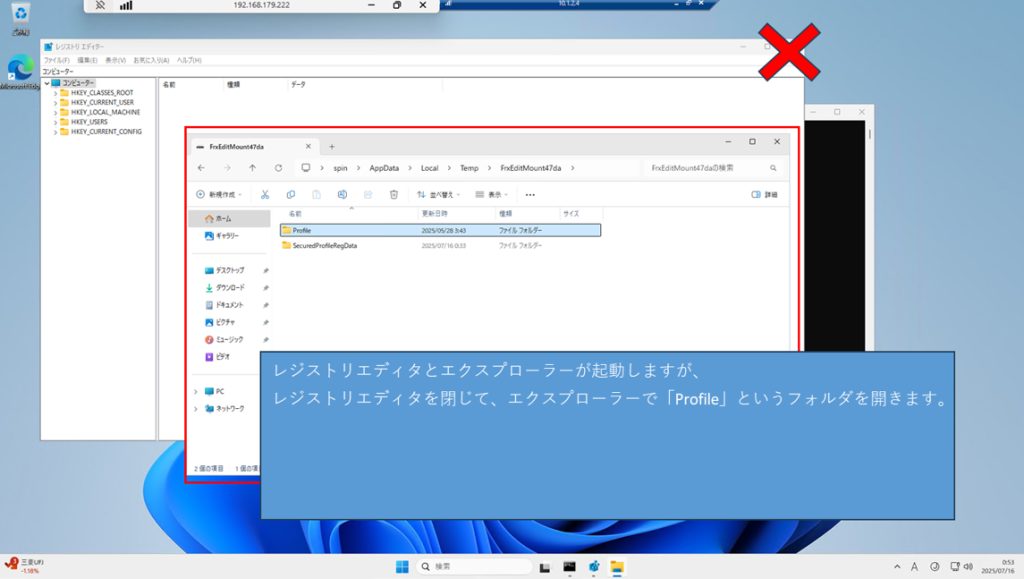Open the terminal icon on taskbar
Viewport: 1024px width, 579px height.
pos(569,567)
